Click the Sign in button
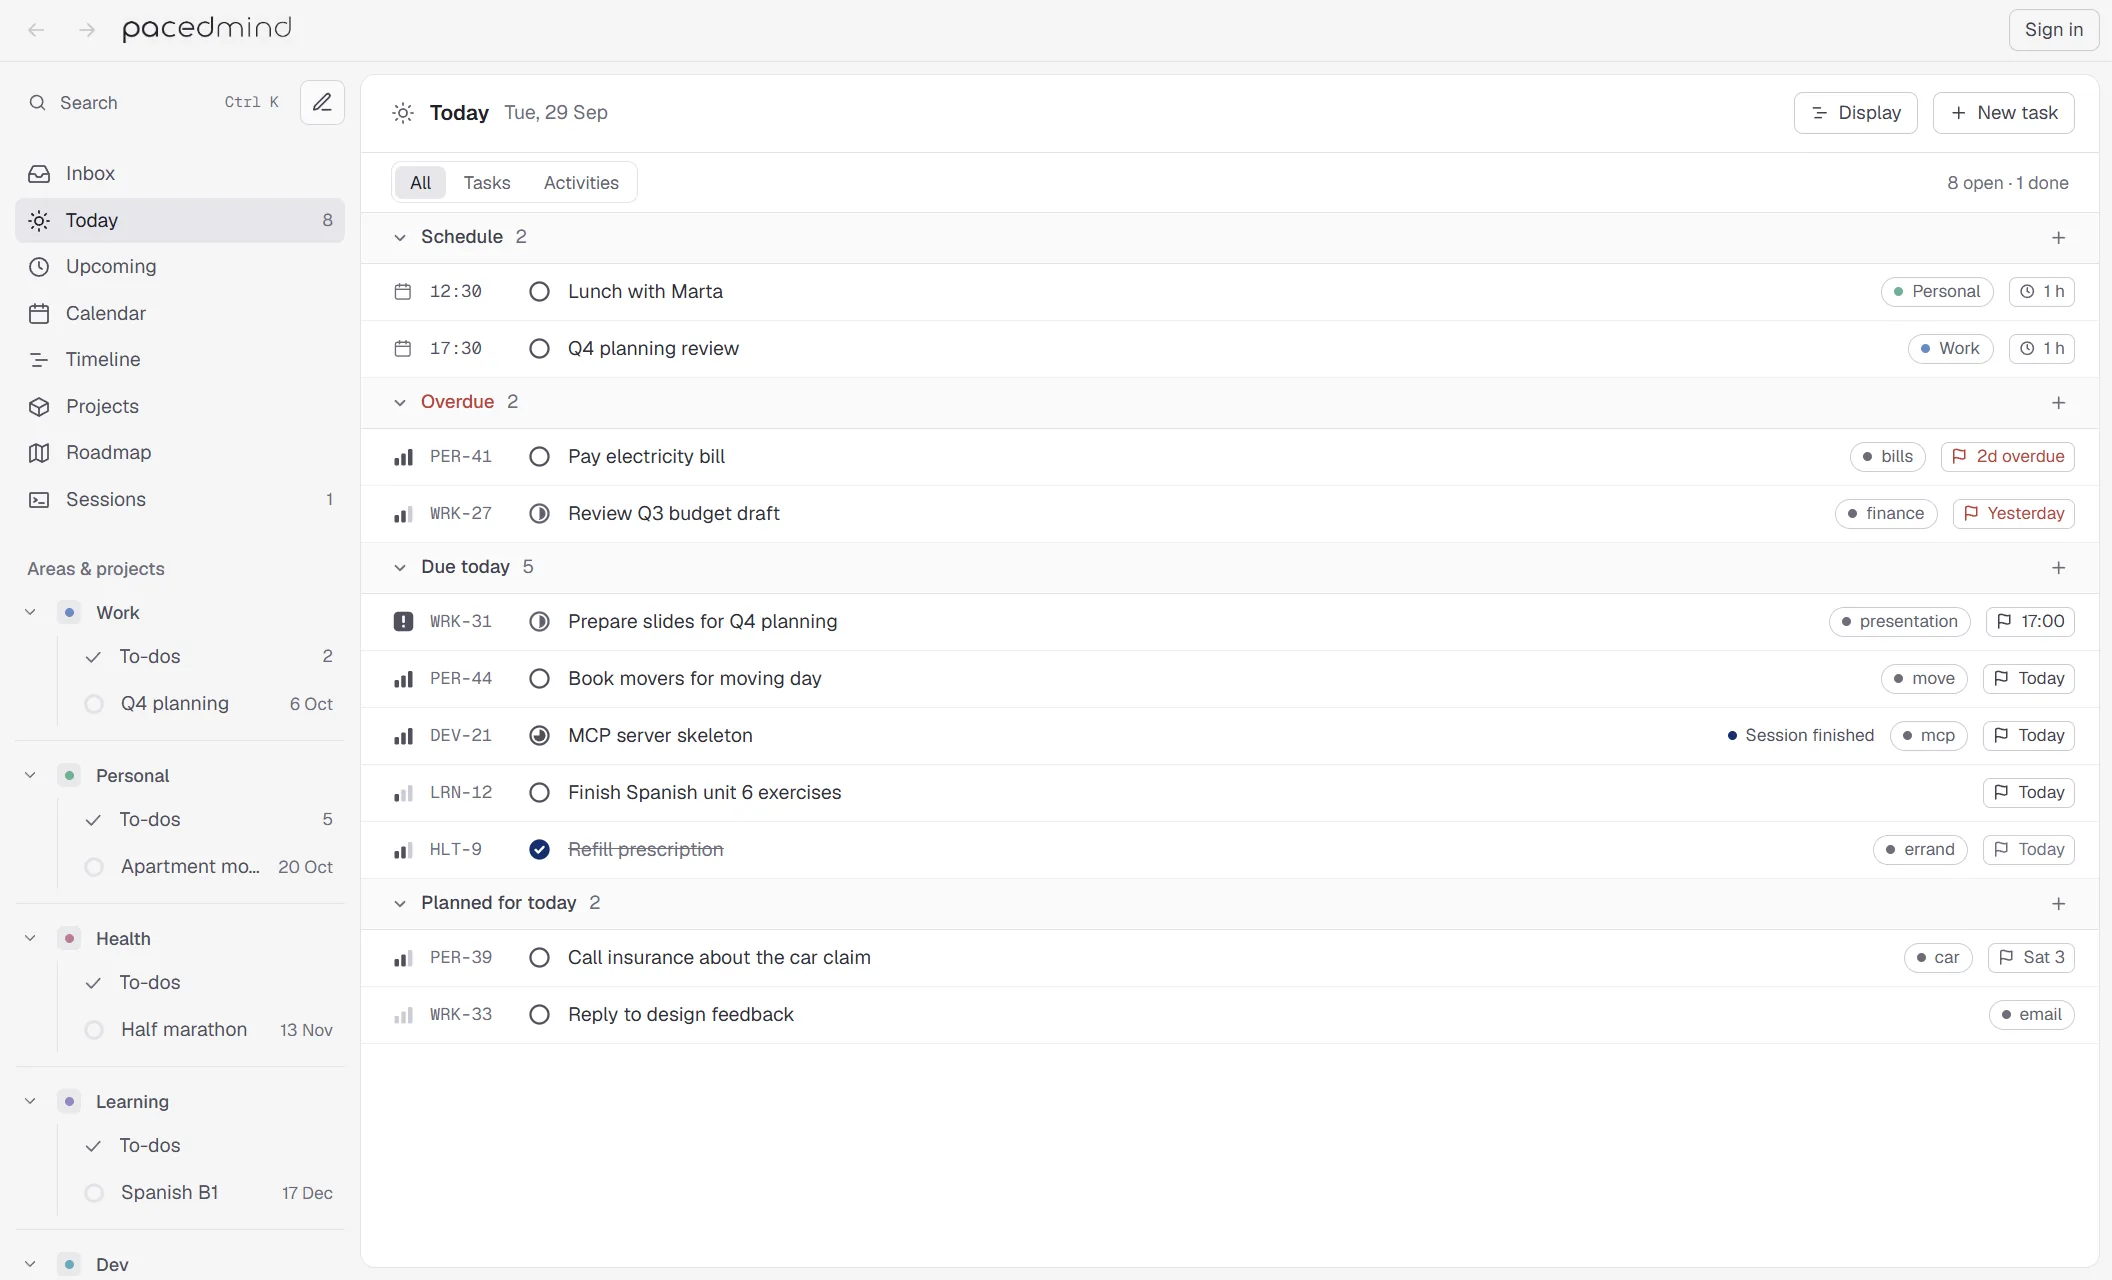The image size is (2112, 1280). [2053, 30]
